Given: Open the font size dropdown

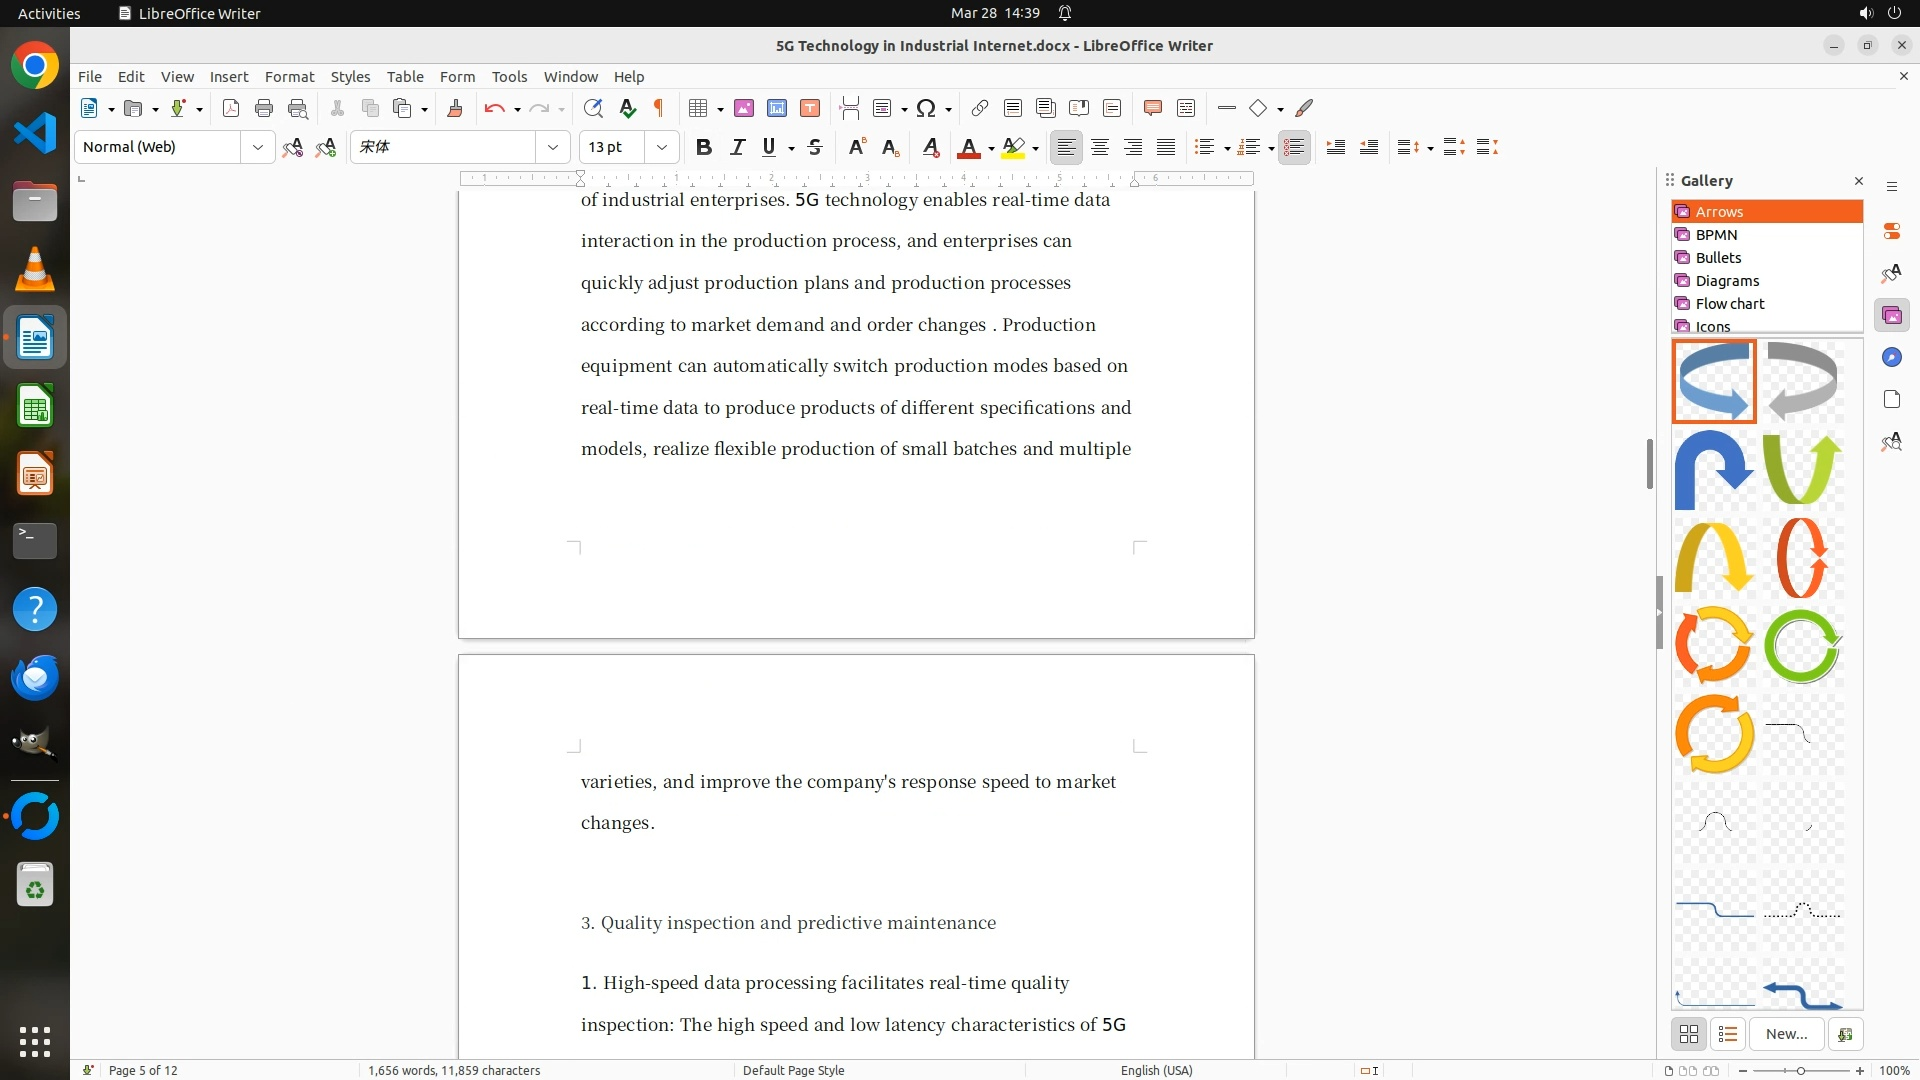Looking at the screenshot, I should (x=662, y=147).
